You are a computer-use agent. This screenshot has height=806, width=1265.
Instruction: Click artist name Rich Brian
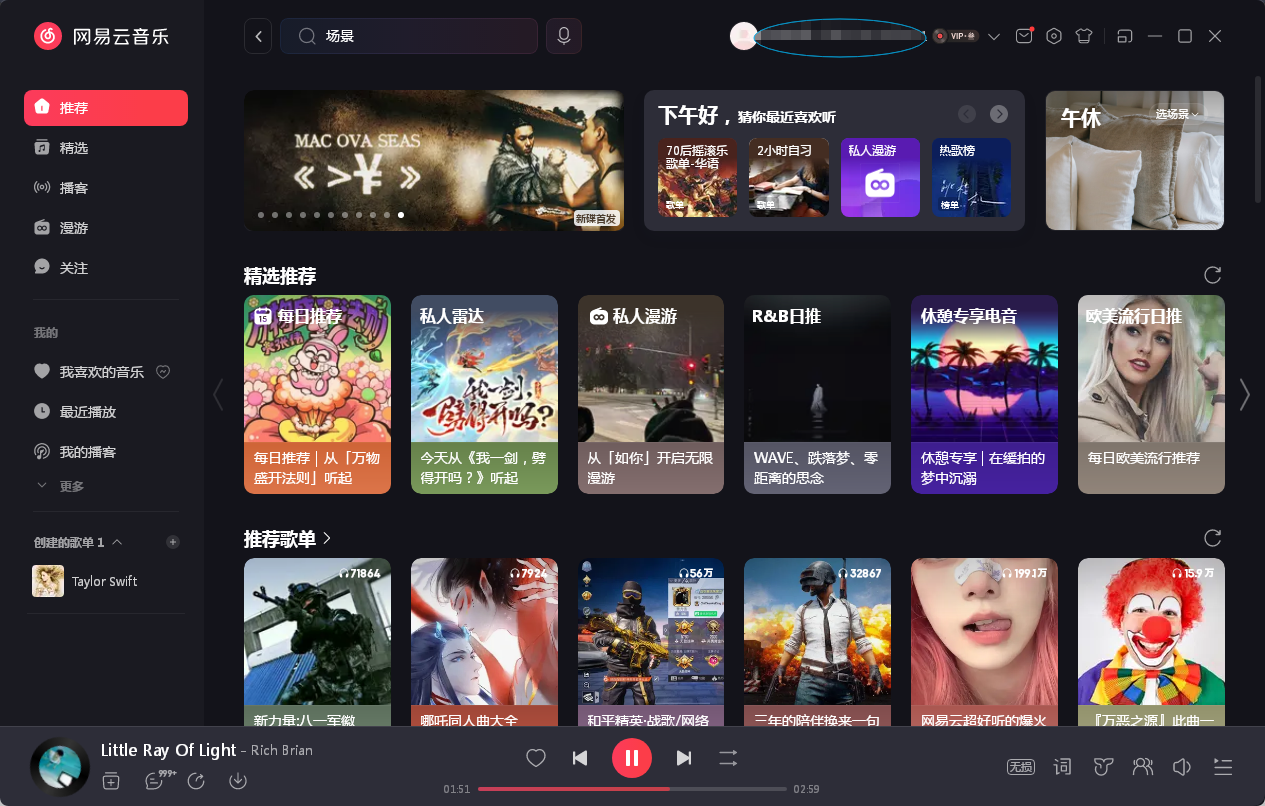coord(281,750)
